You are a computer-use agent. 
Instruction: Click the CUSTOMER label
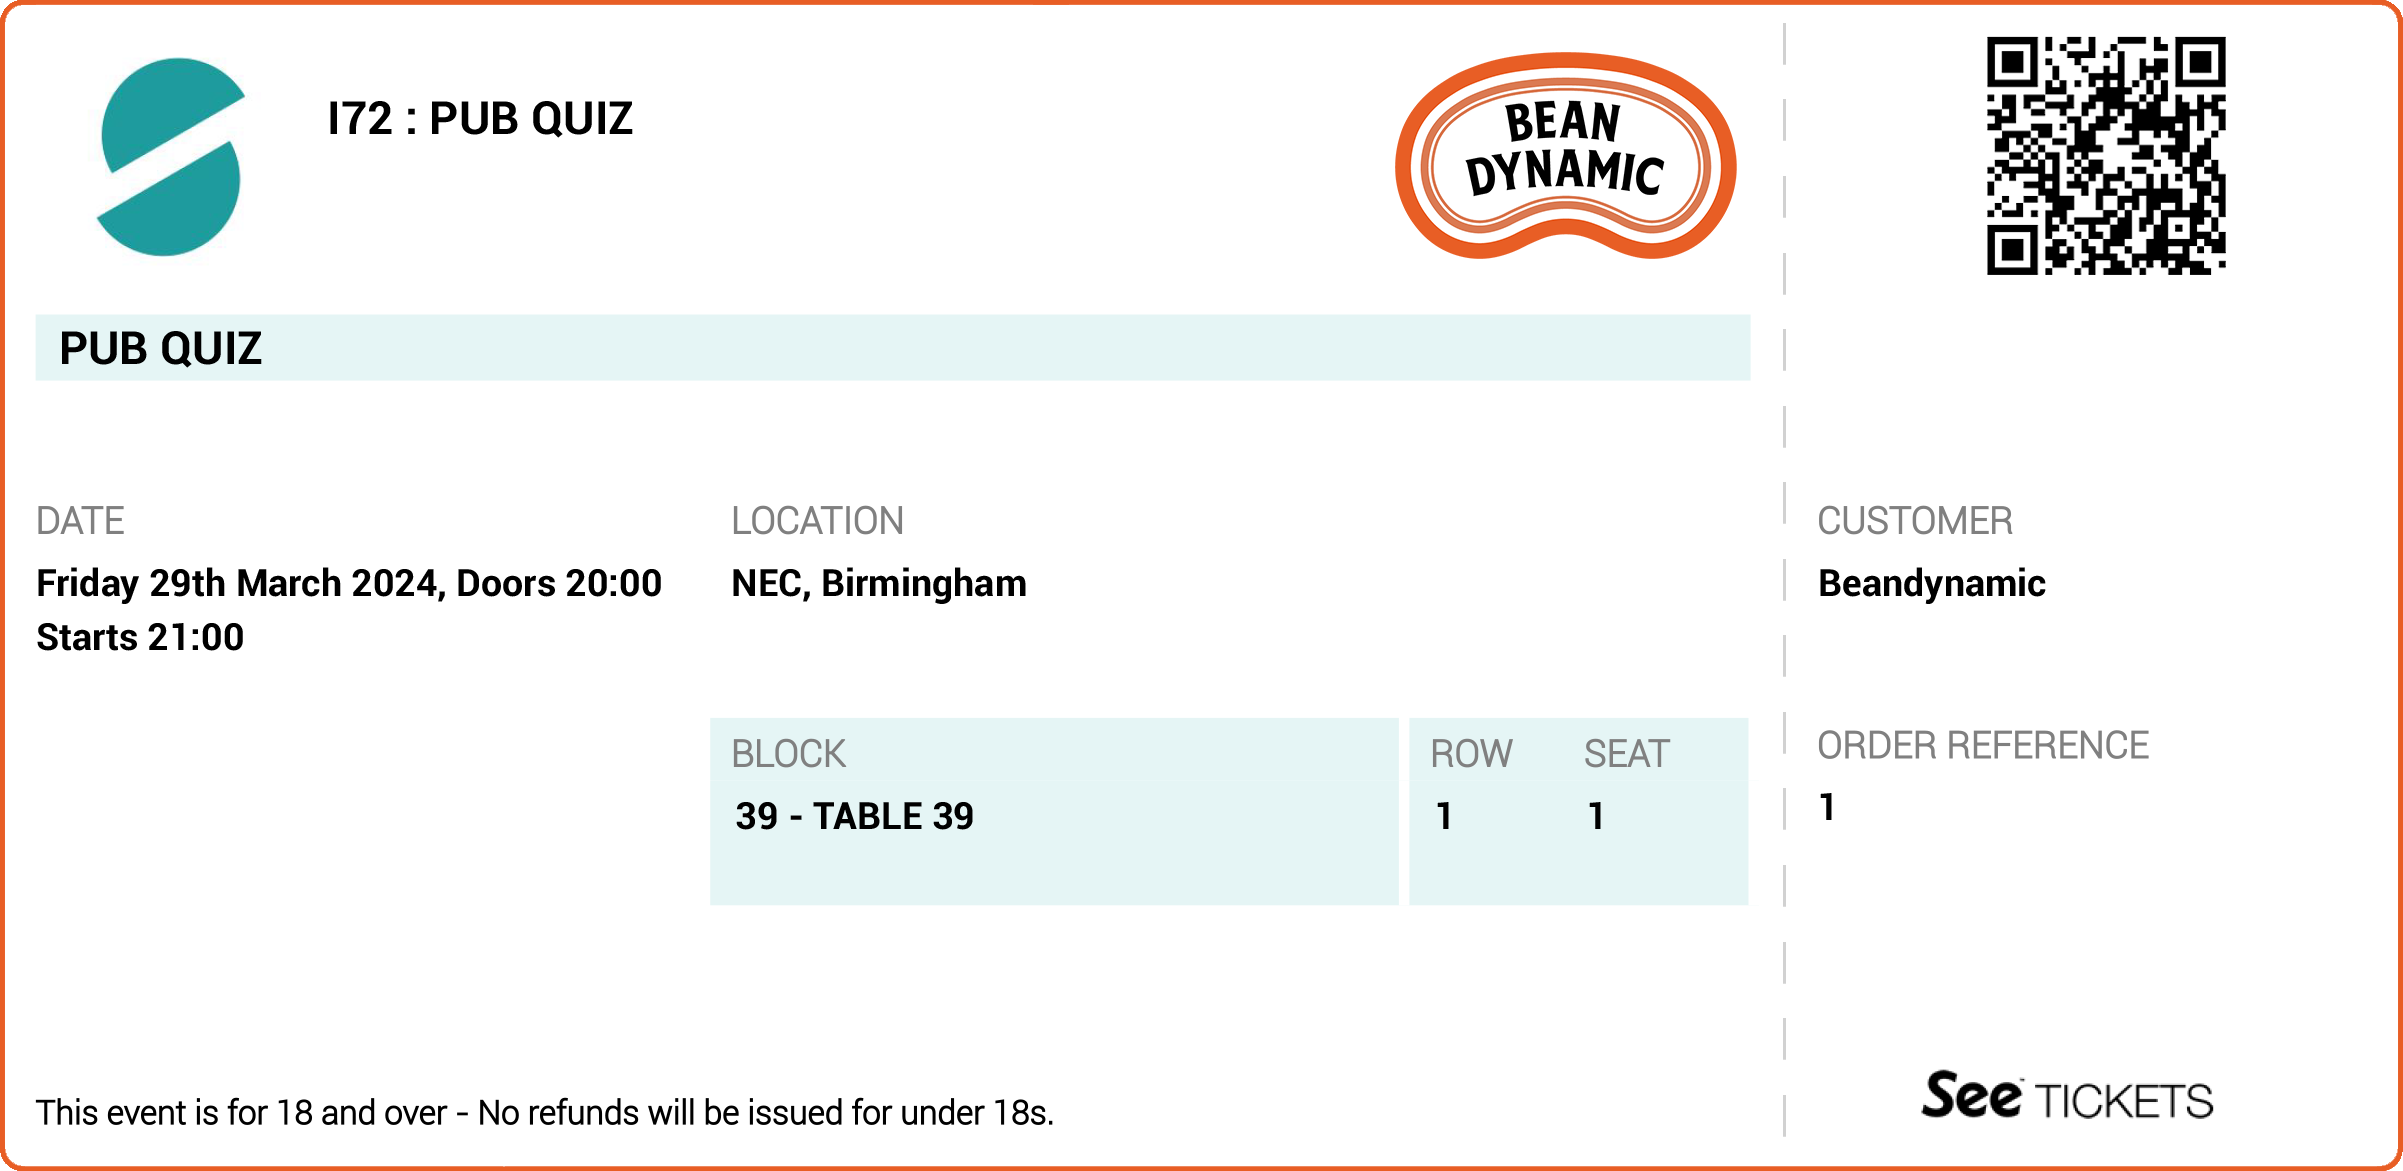[1914, 521]
